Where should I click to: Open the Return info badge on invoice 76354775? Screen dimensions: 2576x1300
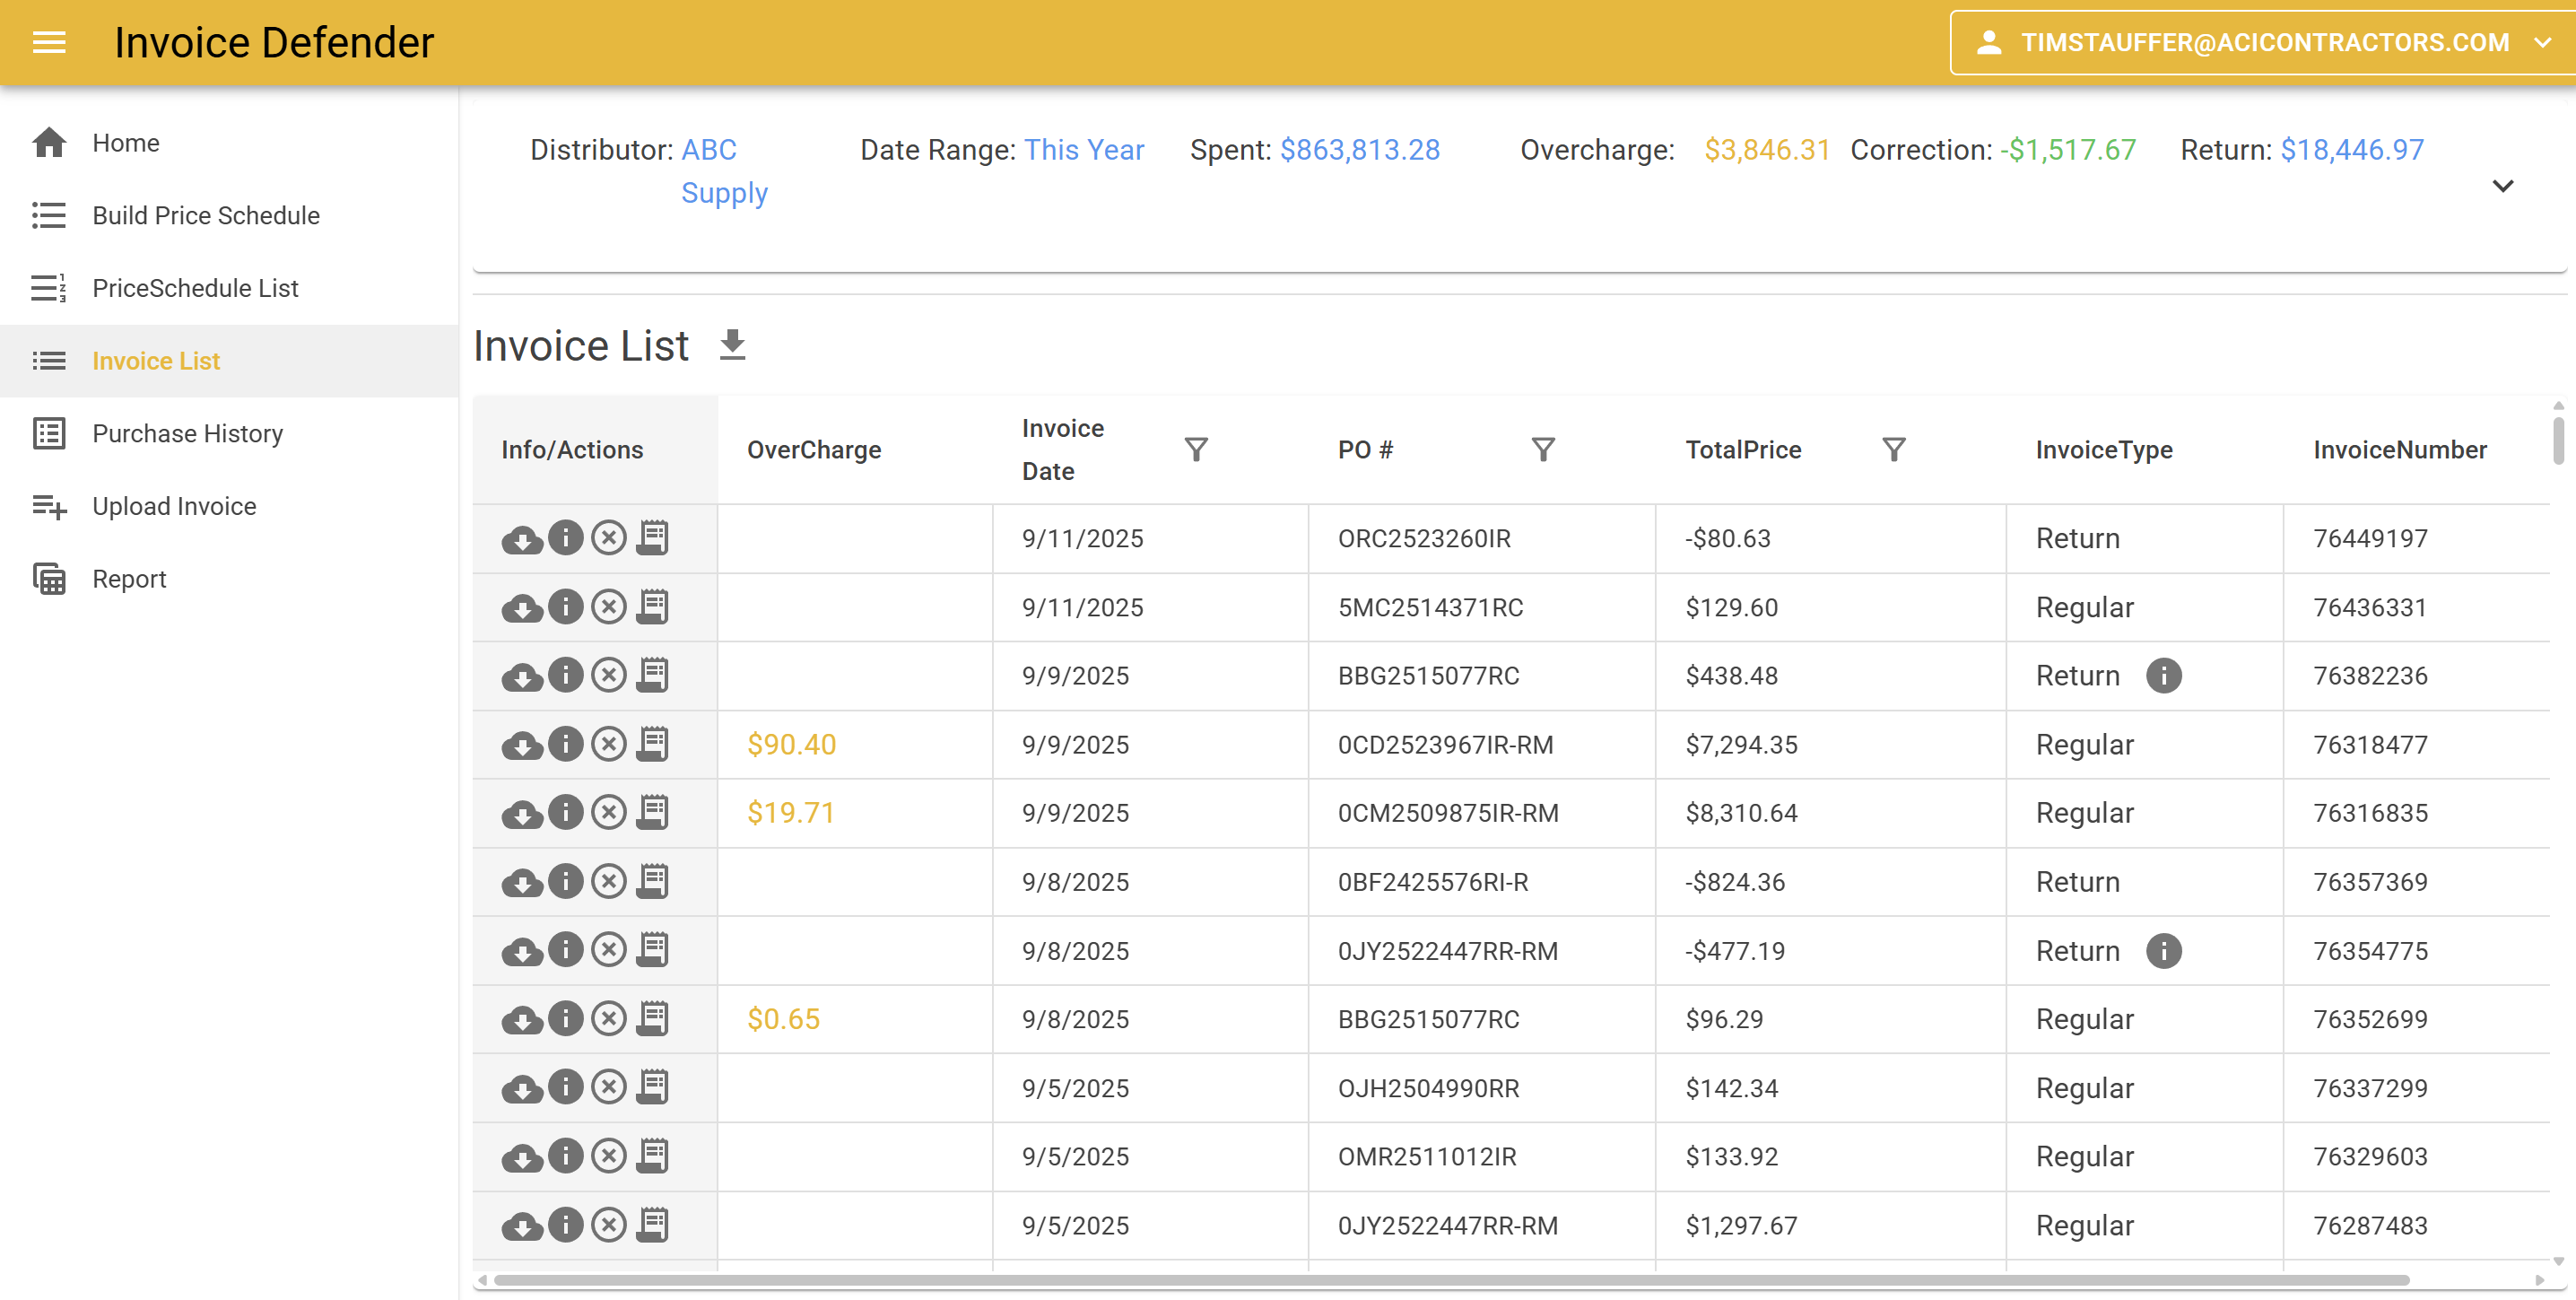pos(2165,950)
